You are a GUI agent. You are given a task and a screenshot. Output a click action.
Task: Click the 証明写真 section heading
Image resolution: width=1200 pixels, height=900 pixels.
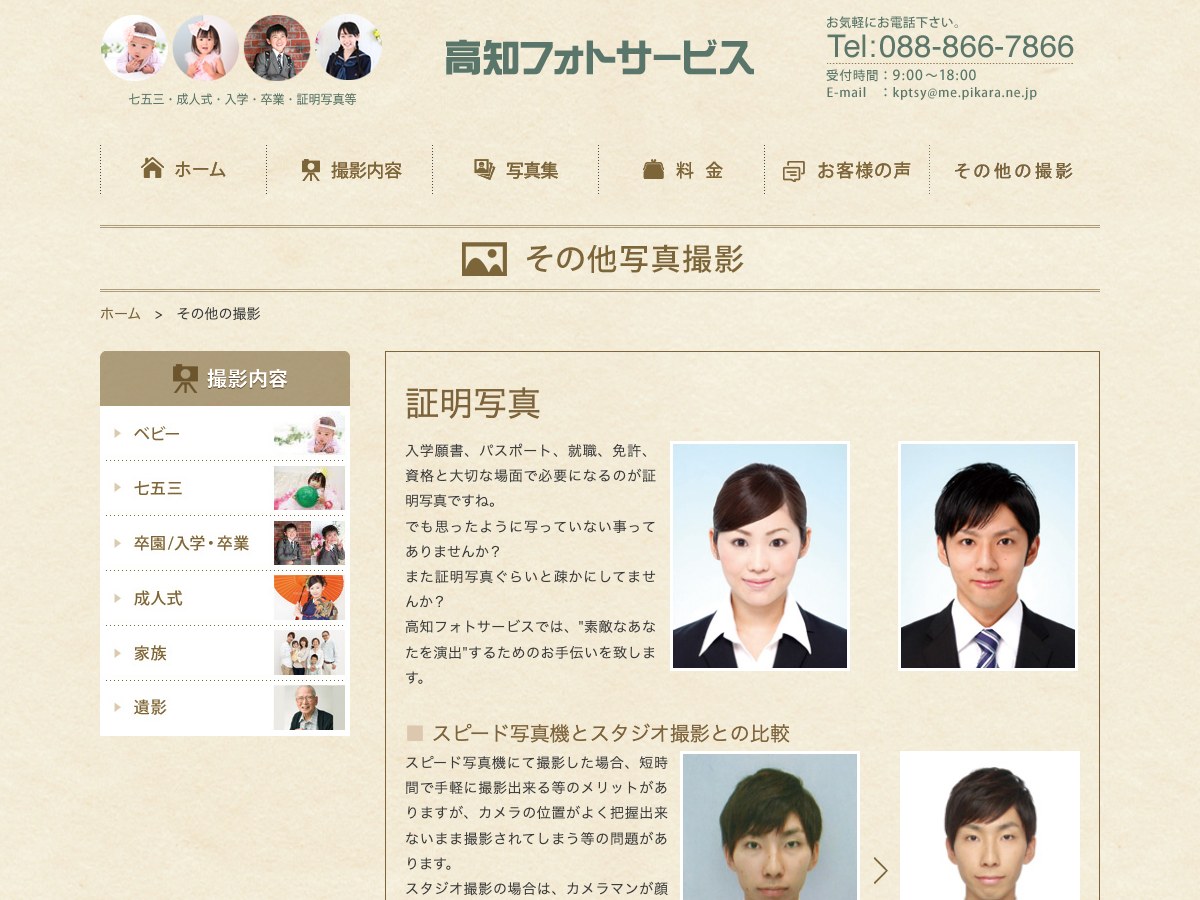[473, 403]
